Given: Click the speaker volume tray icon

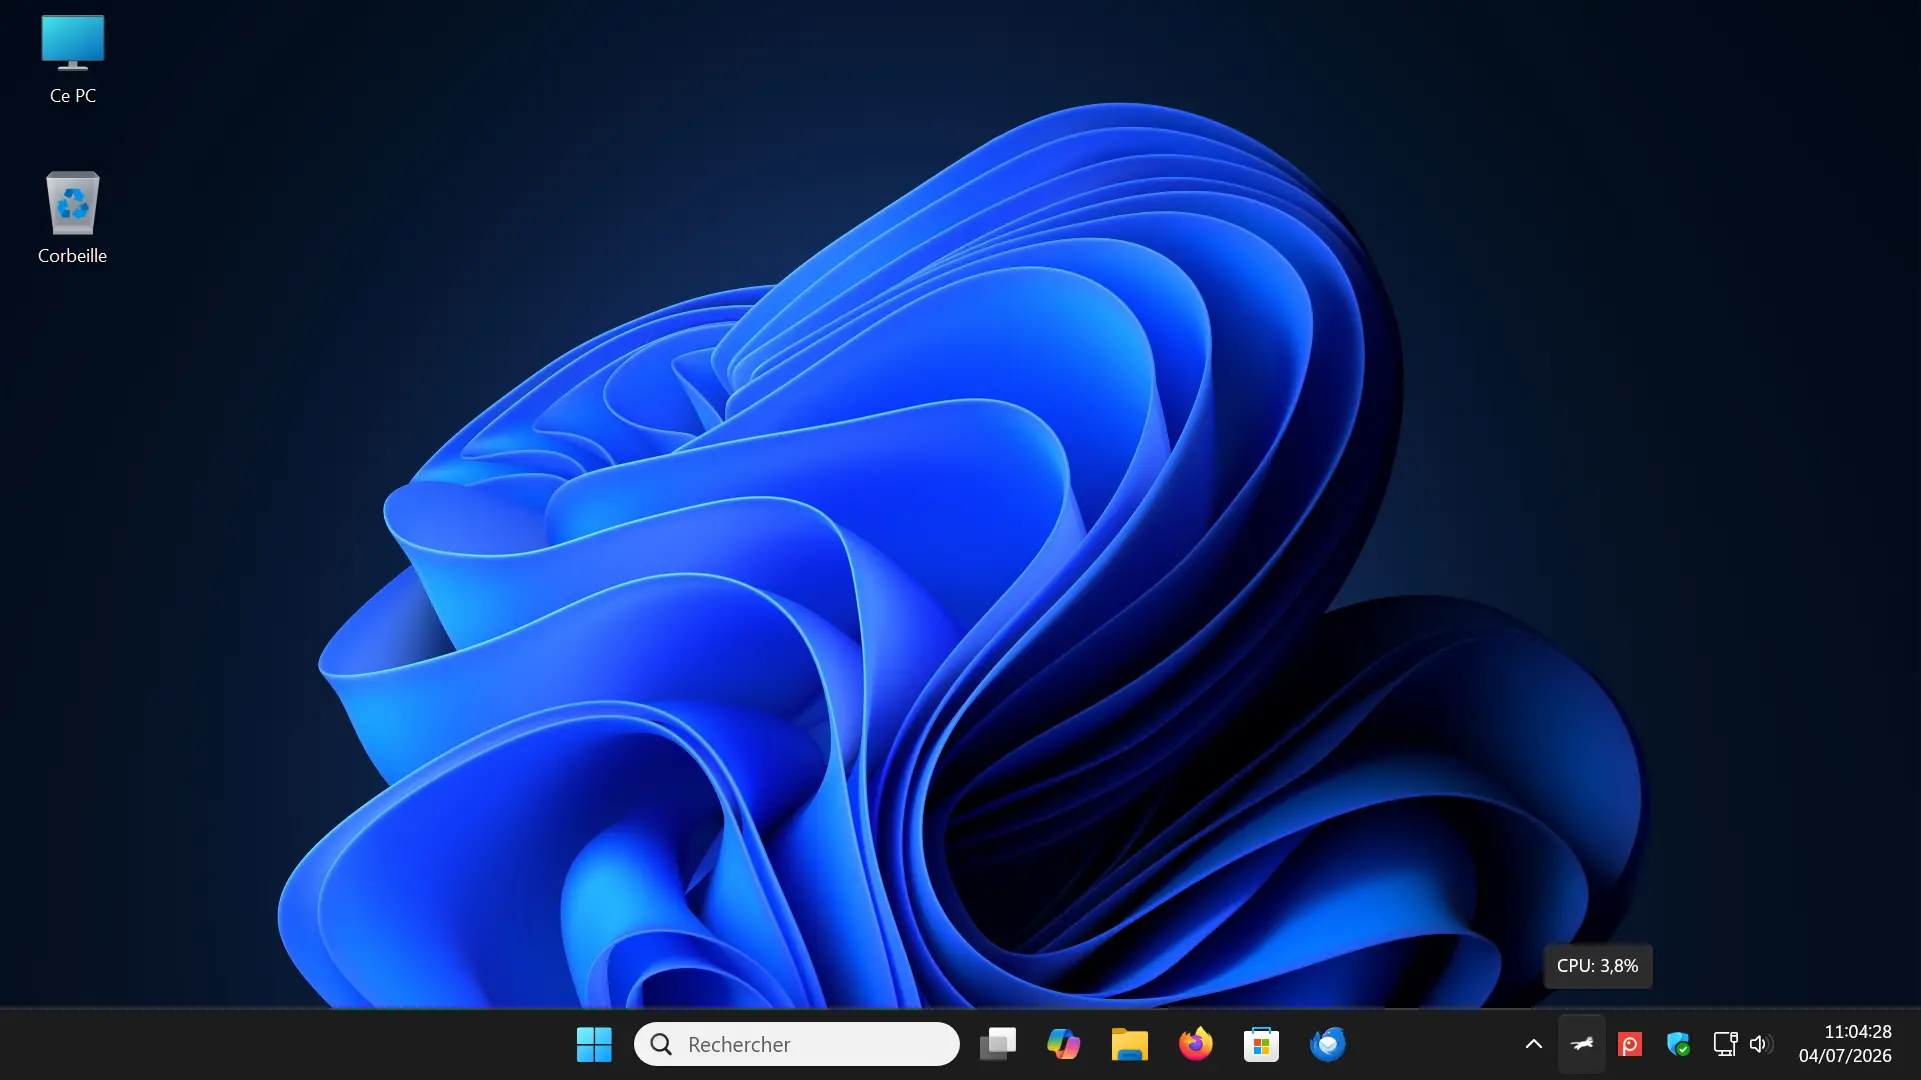Looking at the screenshot, I should point(1761,1044).
